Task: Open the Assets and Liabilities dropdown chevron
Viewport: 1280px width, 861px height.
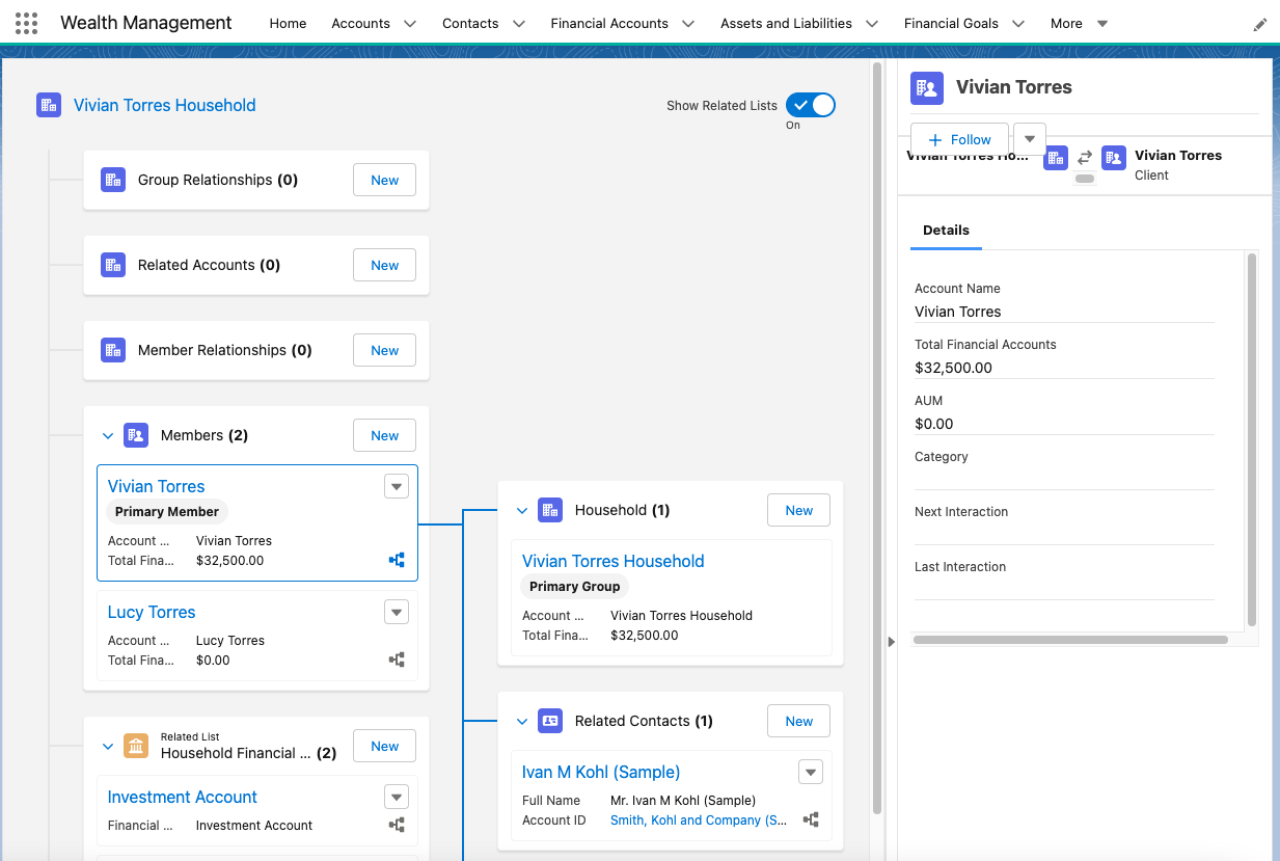Action: pyautogui.click(x=872, y=24)
